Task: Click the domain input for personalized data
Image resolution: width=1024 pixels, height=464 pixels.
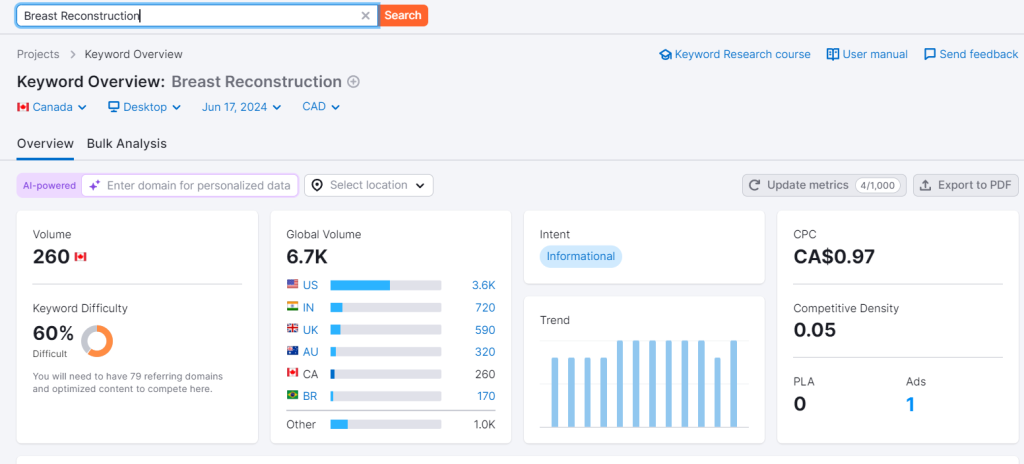Action: click(x=198, y=185)
